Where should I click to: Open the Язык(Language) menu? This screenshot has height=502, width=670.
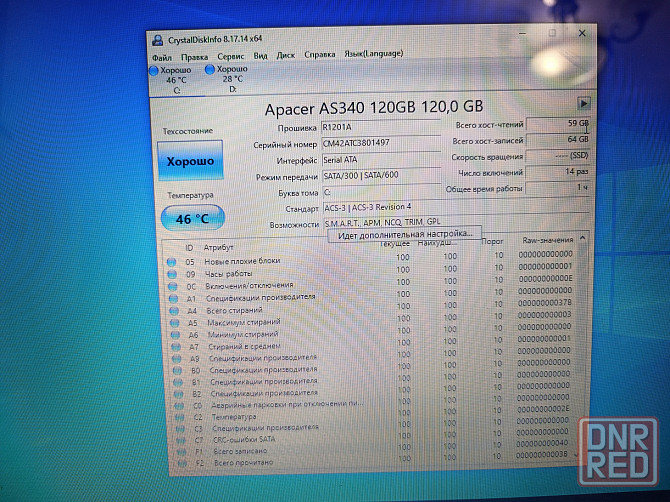373,54
